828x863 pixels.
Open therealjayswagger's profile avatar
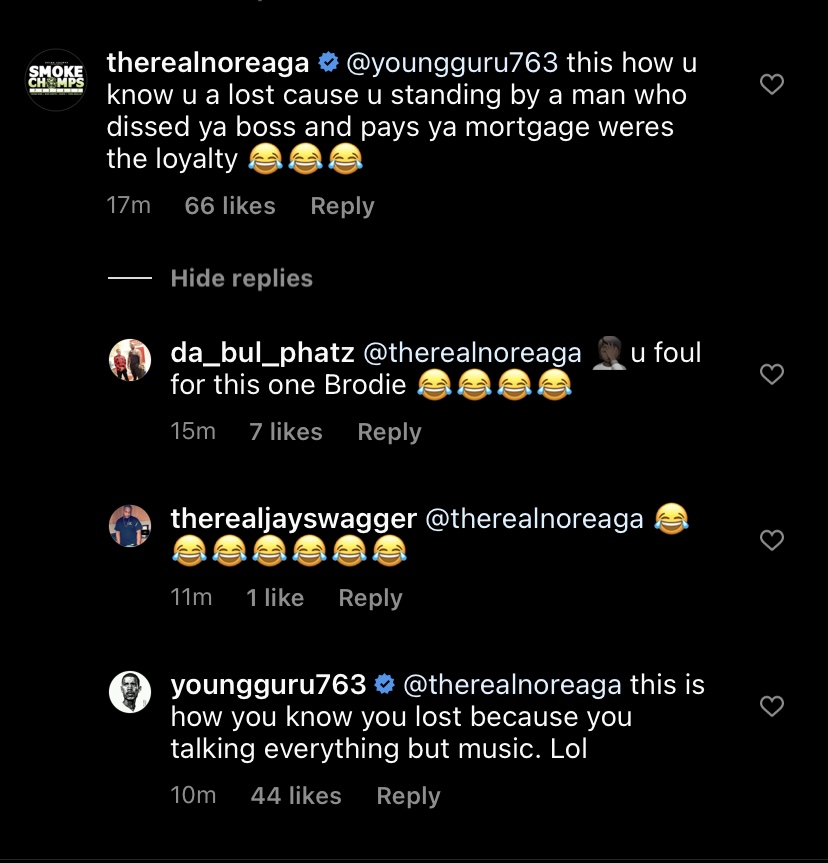click(x=130, y=526)
